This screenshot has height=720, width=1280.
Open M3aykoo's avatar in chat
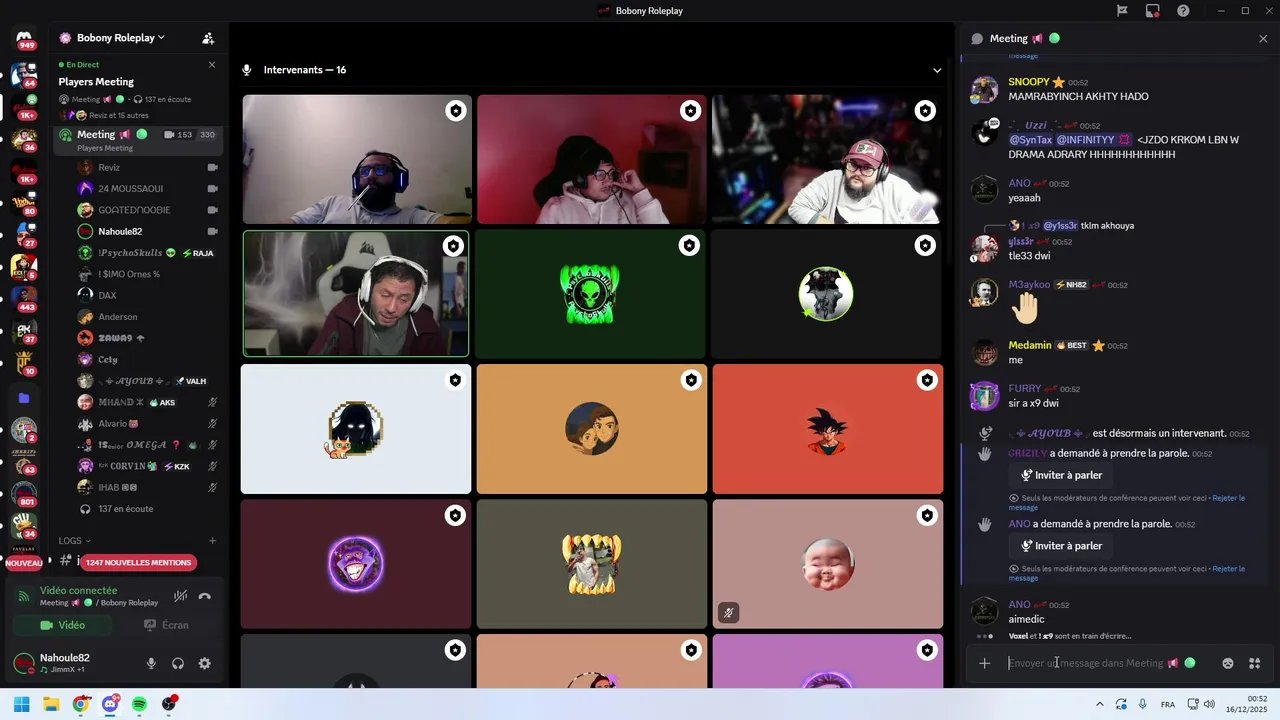985,292
